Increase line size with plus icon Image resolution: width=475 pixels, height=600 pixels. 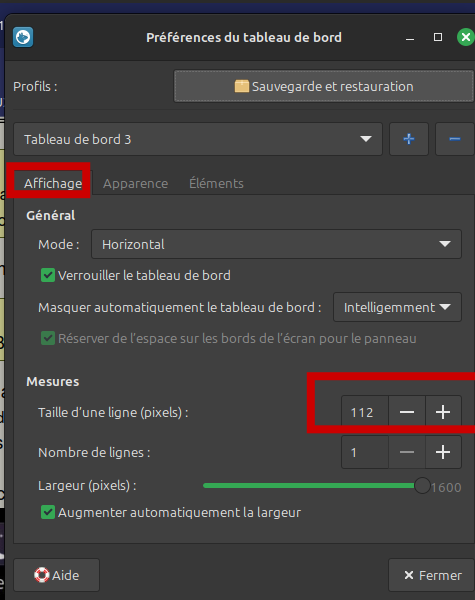click(443, 412)
